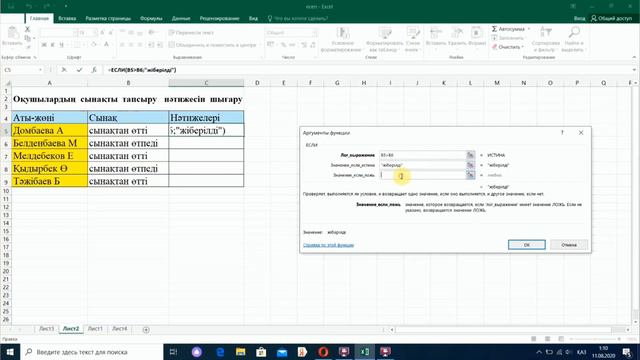The width and height of the screenshot is (640, 360).
Task: Switch to the Вид tab
Action: pyautogui.click(x=253, y=18)
